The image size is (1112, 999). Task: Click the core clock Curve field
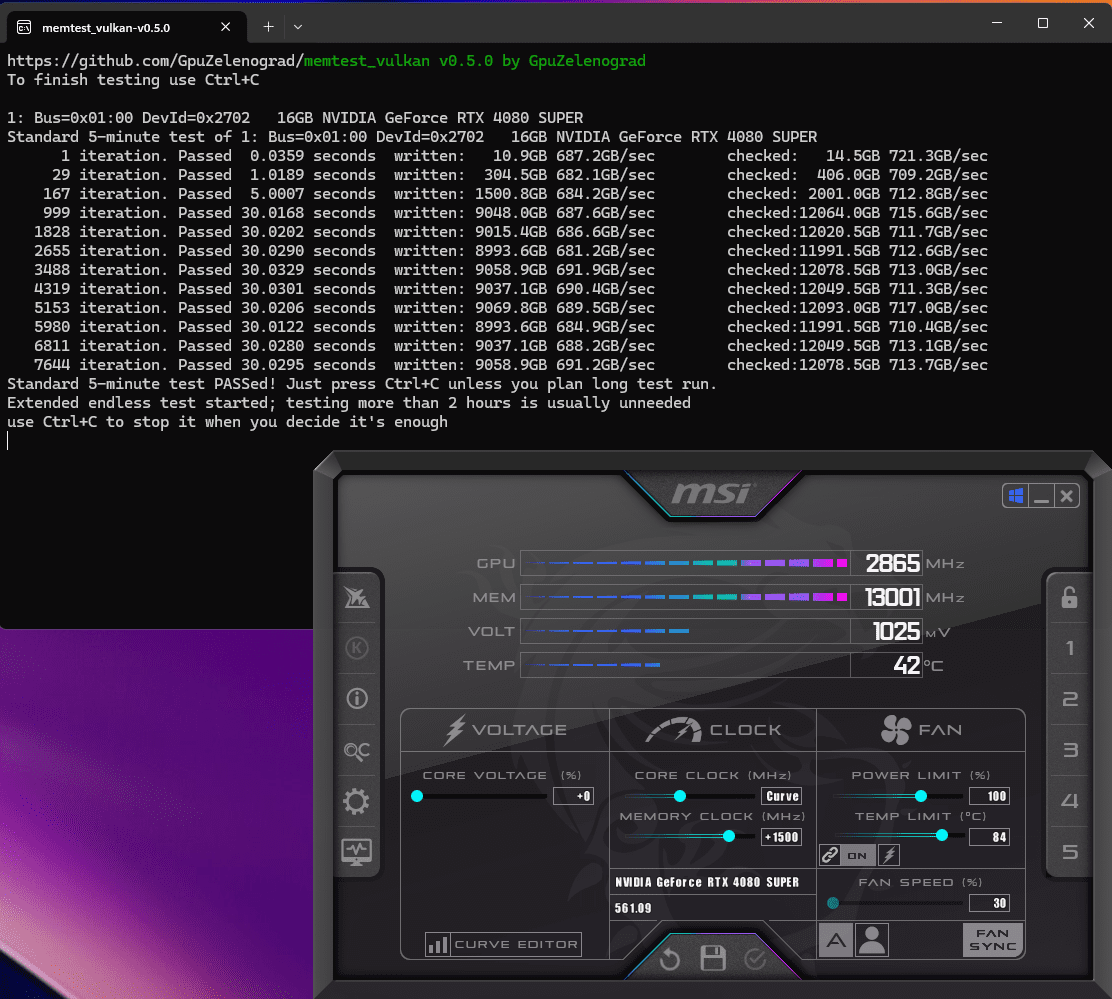pyautogui.click(x=782, y=796)
